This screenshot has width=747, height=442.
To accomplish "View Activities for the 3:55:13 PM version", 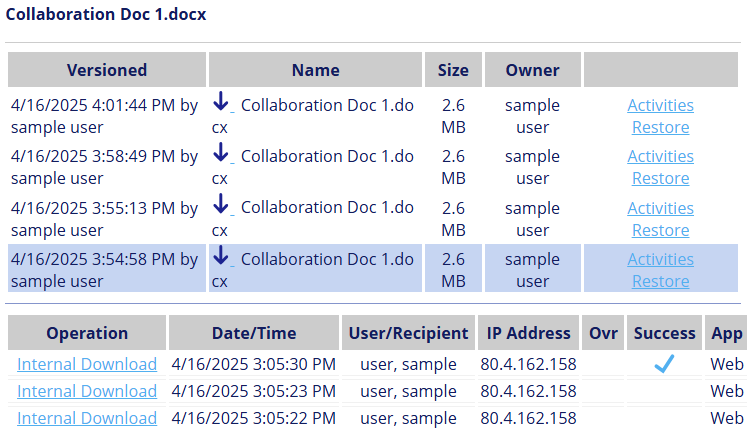I will tap(660, 208).
